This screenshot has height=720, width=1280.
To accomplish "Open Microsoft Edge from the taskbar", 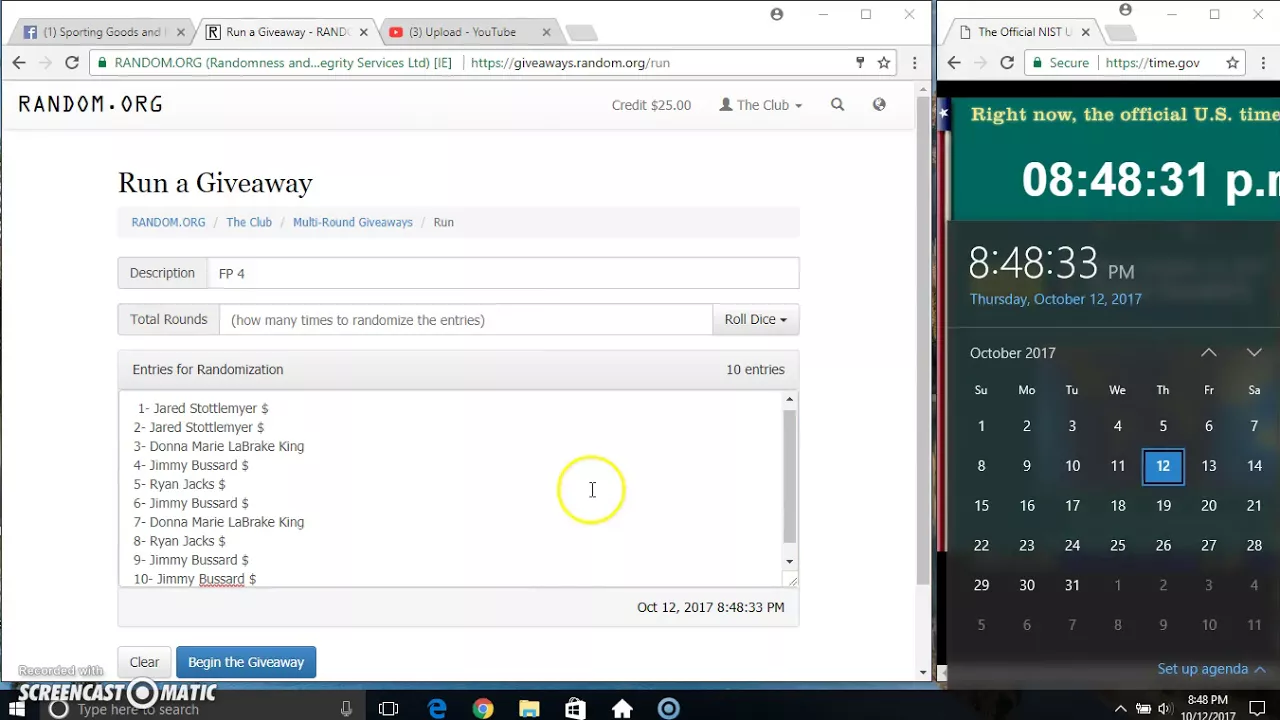I will [x=437, y=709].
